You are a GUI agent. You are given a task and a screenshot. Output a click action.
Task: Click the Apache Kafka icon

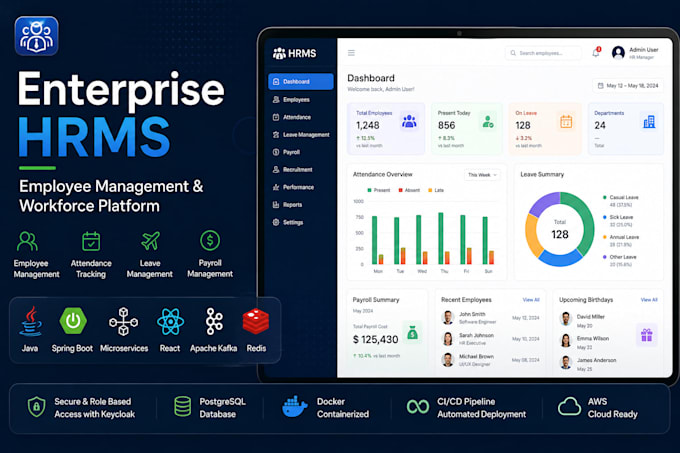coord(214,322)
